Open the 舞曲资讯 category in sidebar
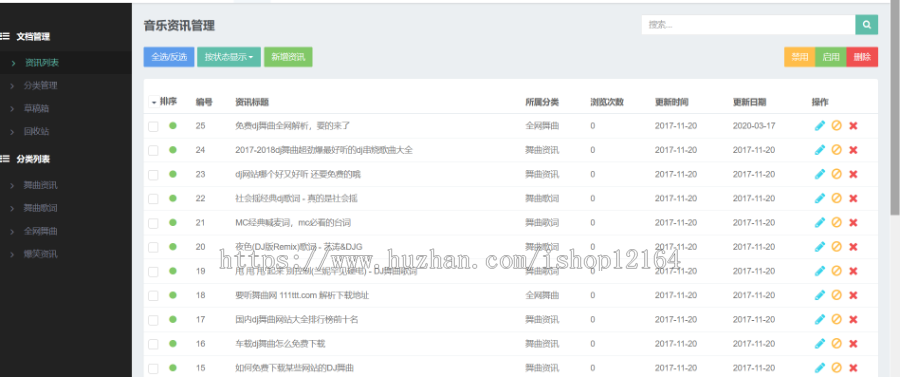Viewport: 900px width, 377px height. pos(40,185)
